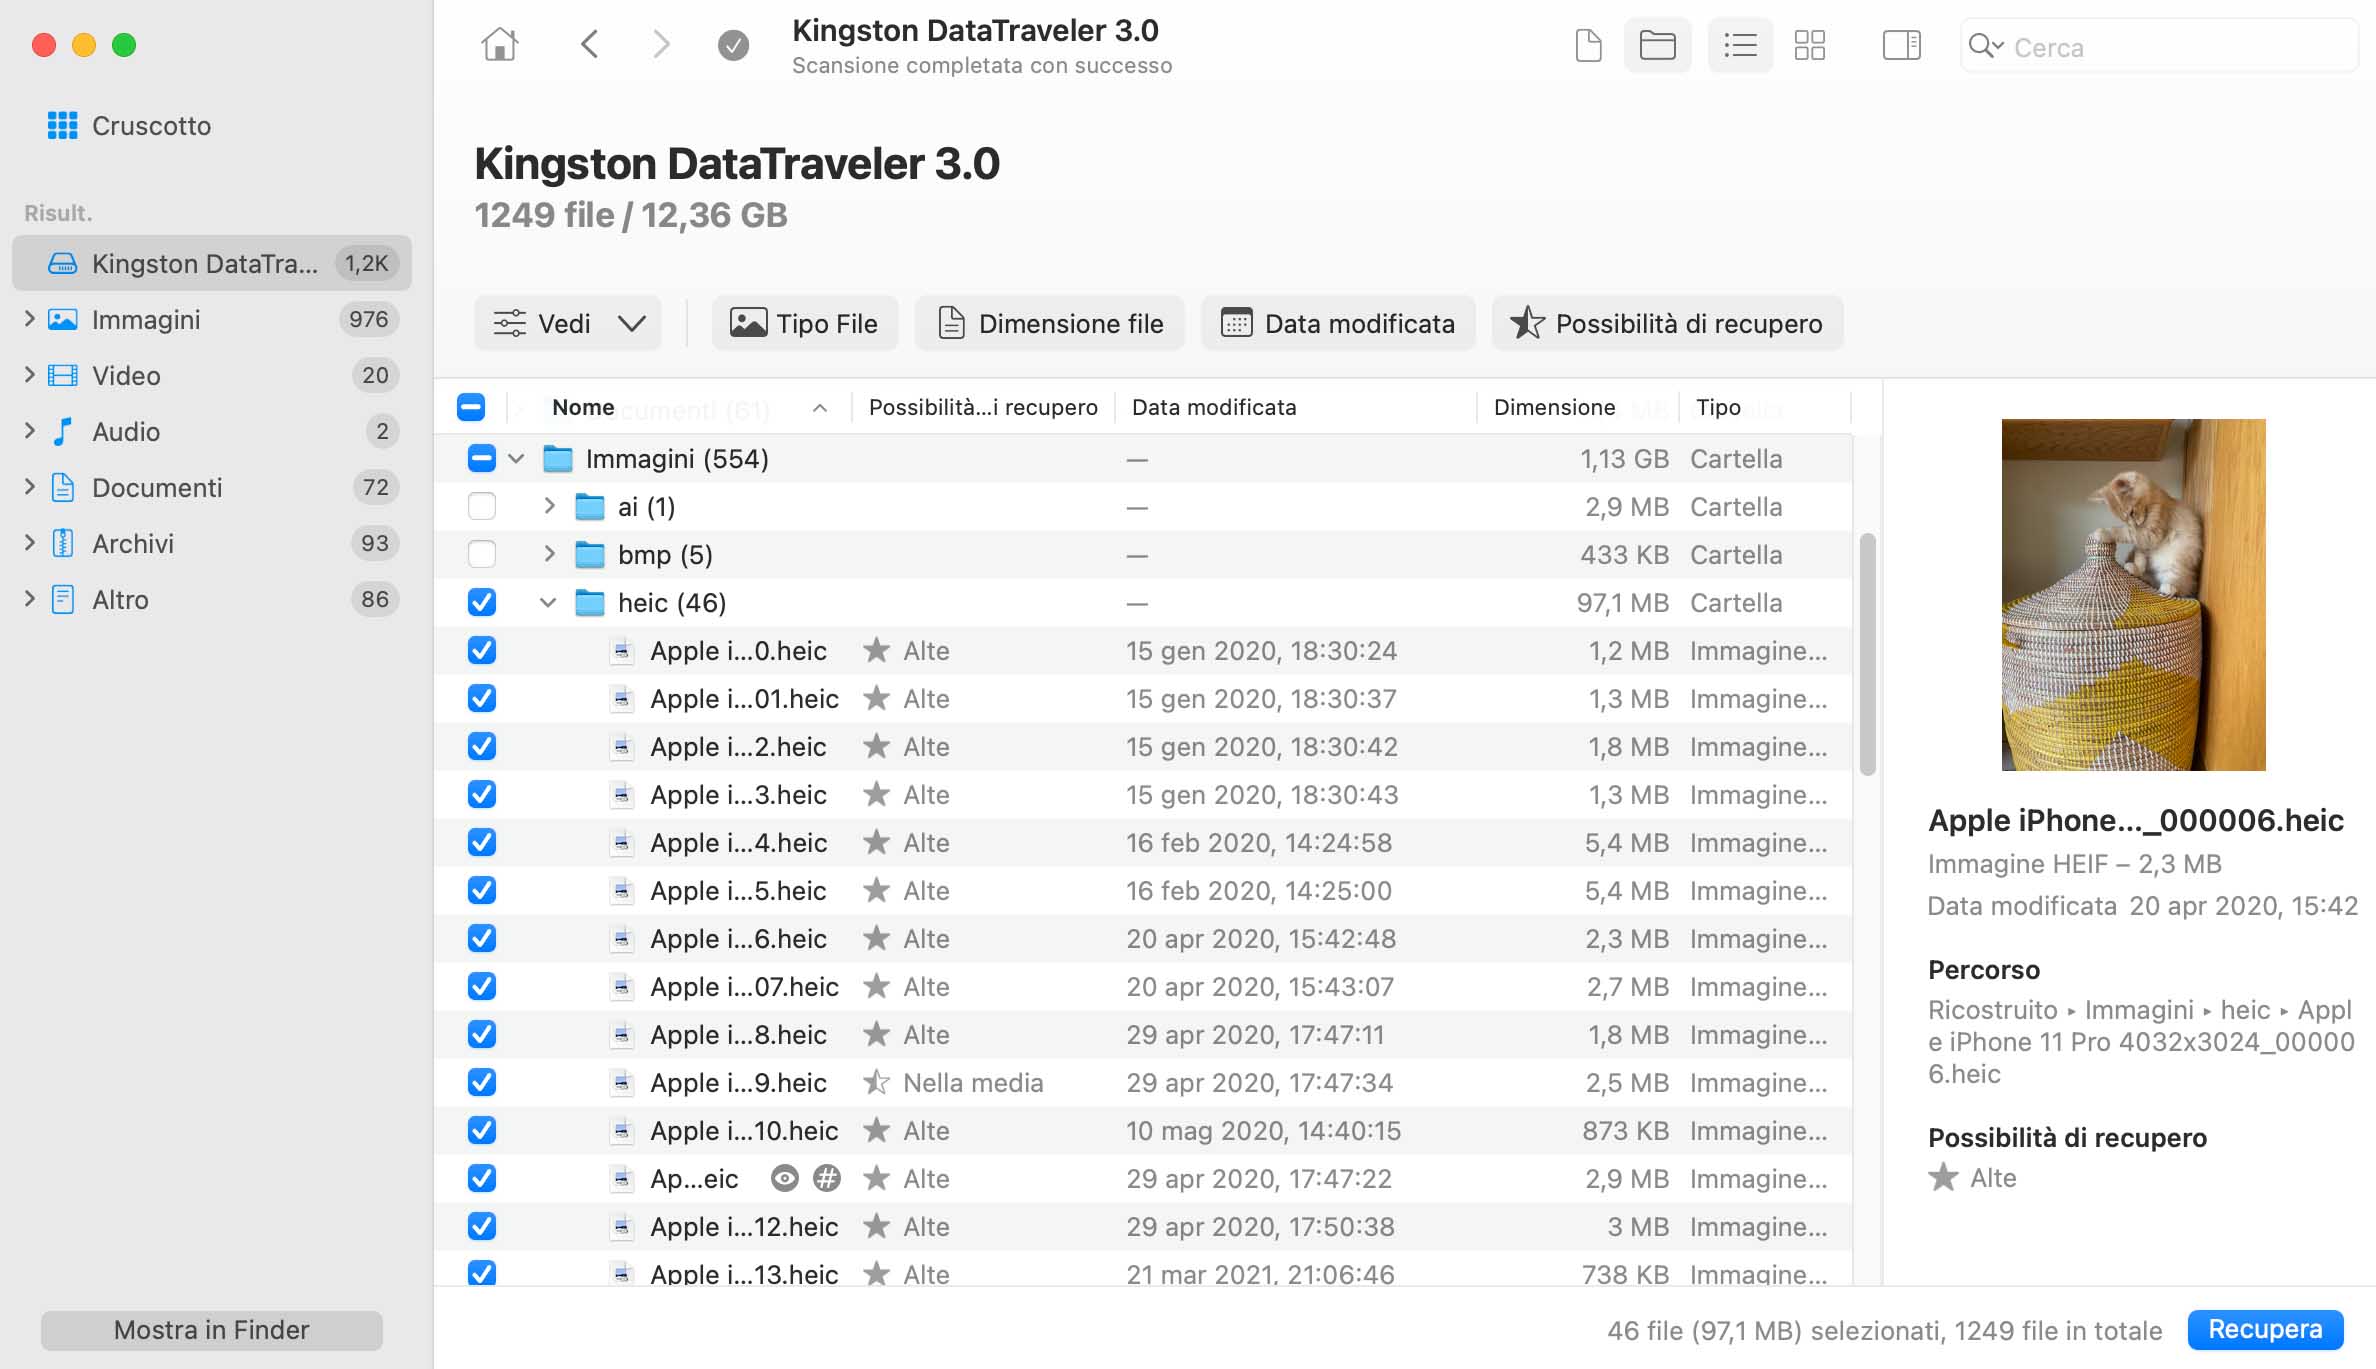This screenshot has height=1369, width=2376.
Task: Open the Dimensione file filter
Action: pos(1050,323)
